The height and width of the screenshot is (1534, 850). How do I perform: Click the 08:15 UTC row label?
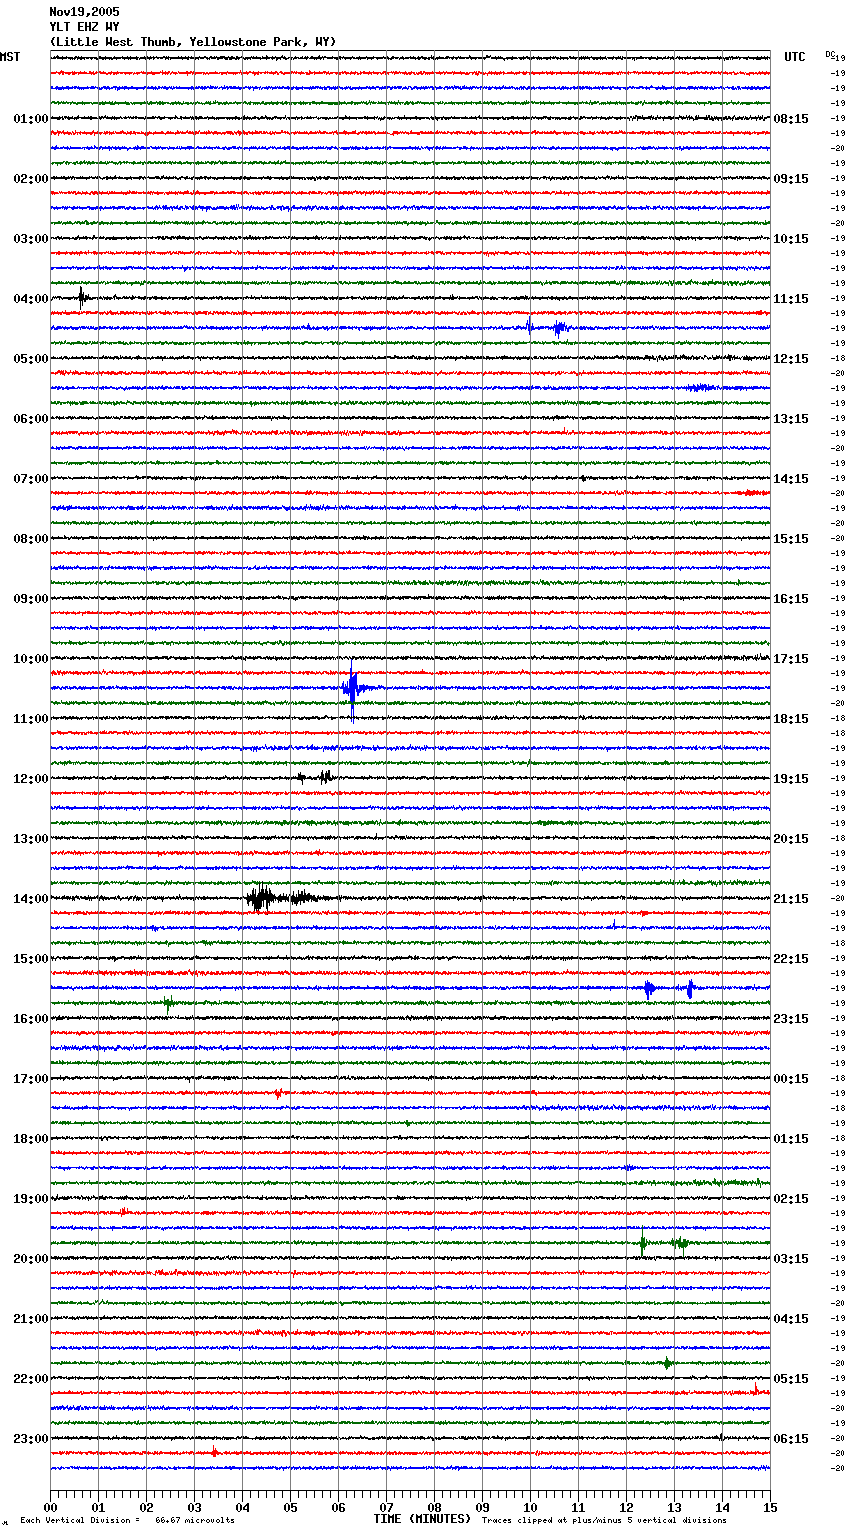click(x=791, y=119)
